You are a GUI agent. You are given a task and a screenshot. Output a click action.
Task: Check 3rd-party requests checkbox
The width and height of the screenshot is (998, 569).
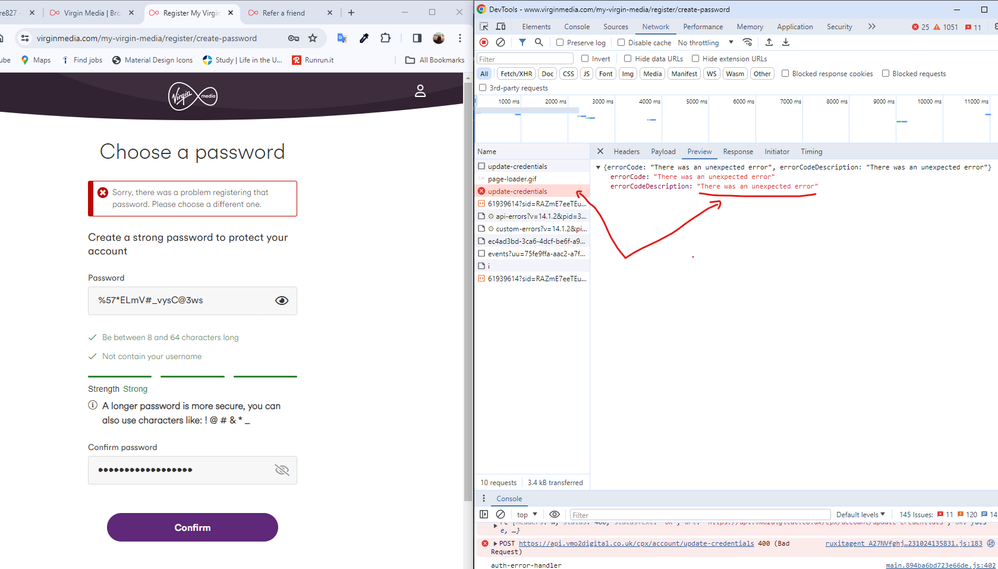coord(482,88)
